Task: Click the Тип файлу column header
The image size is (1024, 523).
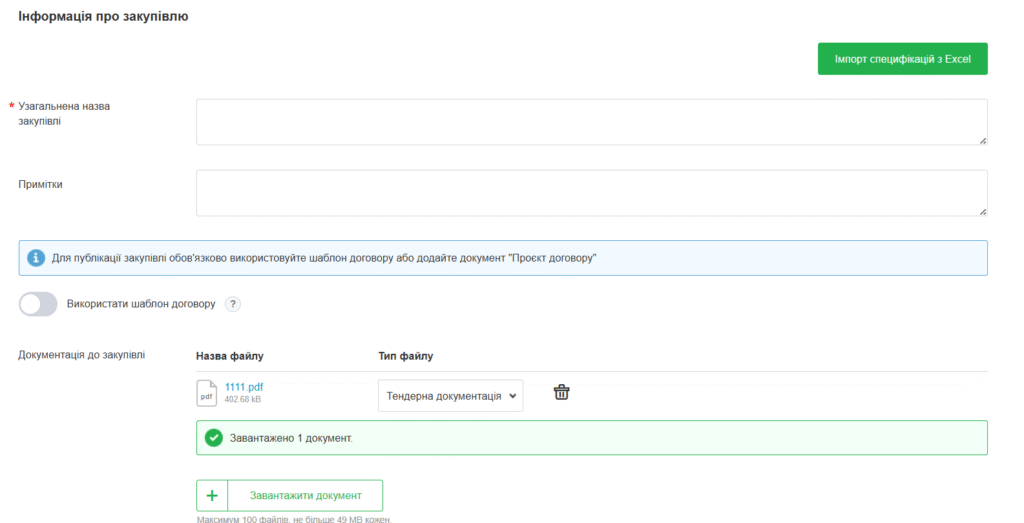Action: [x=405, y=356]
